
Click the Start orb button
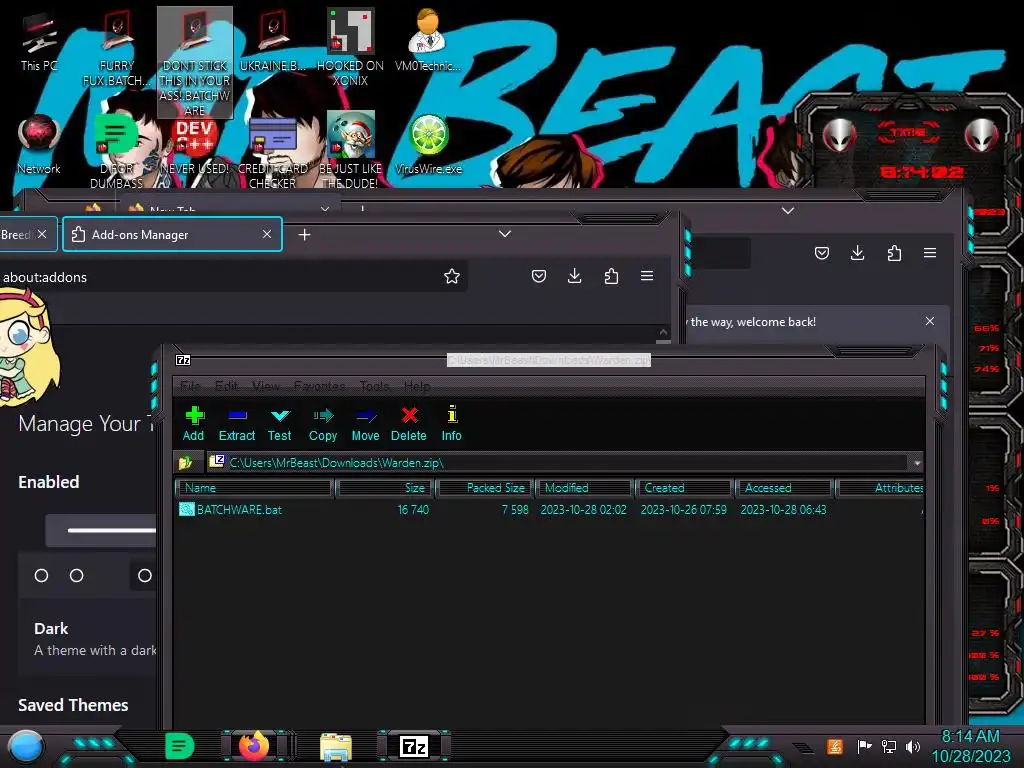[25, 747]
